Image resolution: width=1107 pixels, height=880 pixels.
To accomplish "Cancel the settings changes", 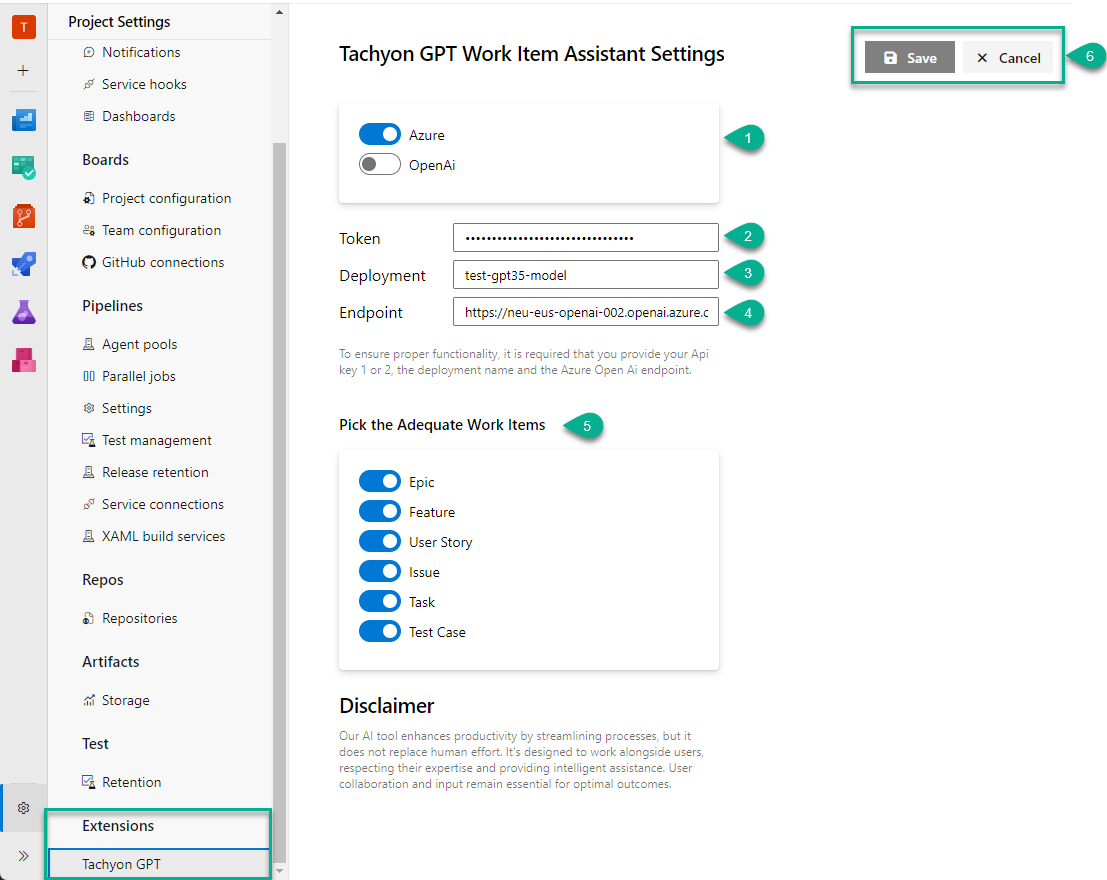I will [x=1008, y=58].
